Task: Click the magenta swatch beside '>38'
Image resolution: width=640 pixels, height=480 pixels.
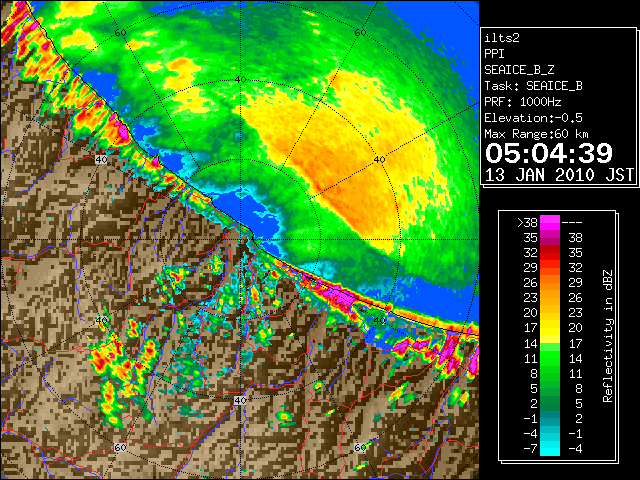Action: 550,223
